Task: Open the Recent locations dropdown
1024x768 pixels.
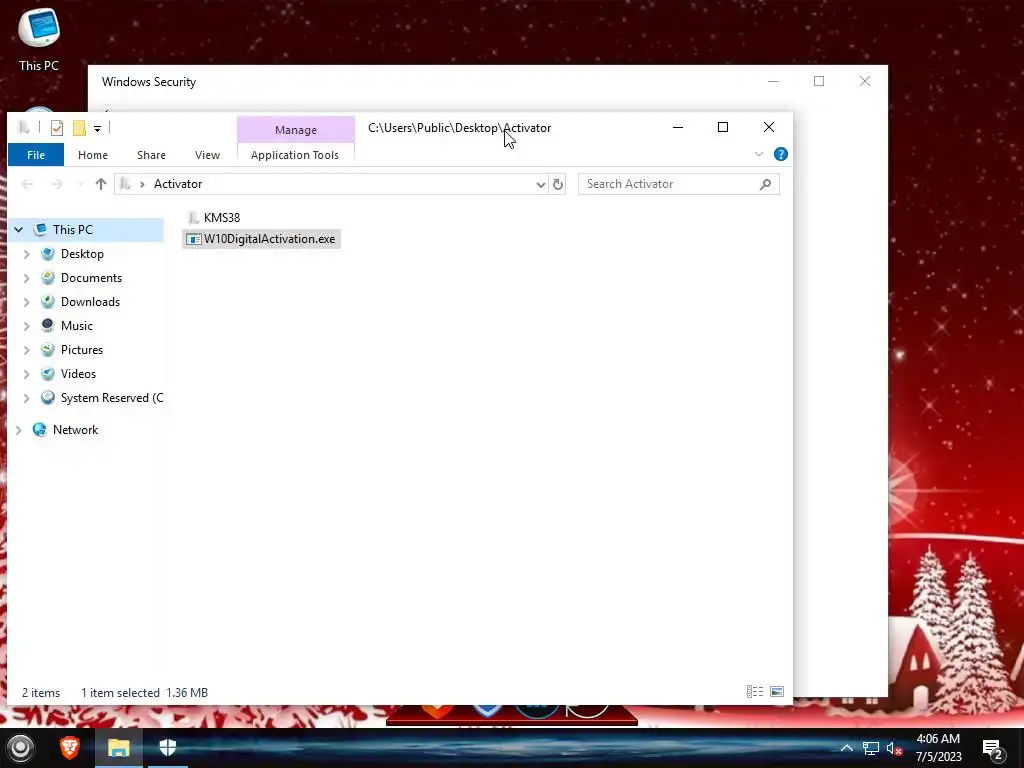Action: [80, 184]
